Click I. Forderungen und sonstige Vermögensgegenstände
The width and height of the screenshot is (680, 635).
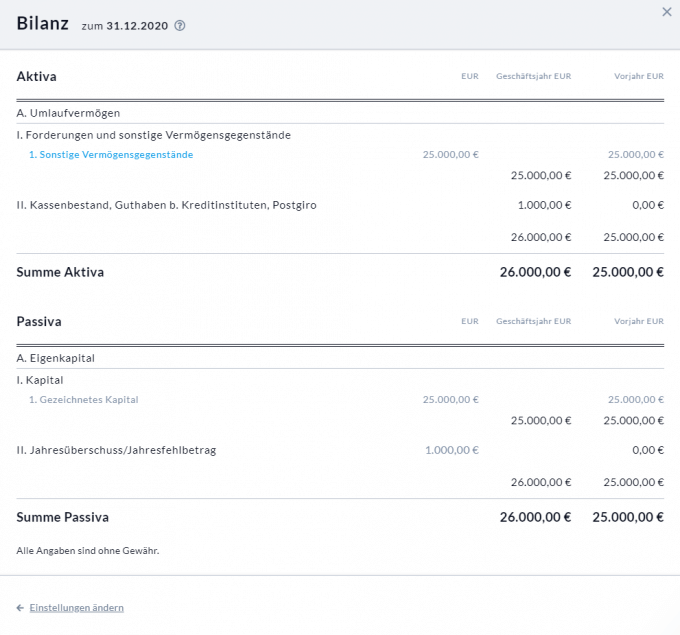coord(153,135)
